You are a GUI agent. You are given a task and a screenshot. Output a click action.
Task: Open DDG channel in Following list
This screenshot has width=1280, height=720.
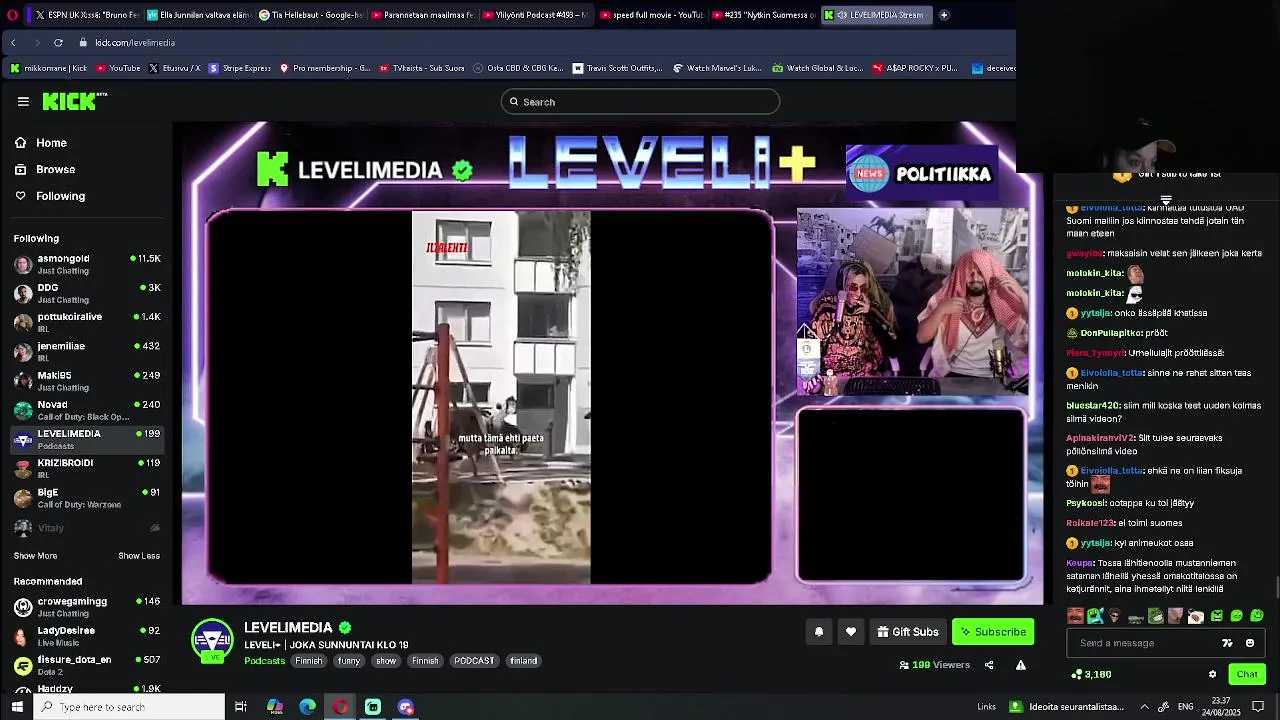coord(87,293)
